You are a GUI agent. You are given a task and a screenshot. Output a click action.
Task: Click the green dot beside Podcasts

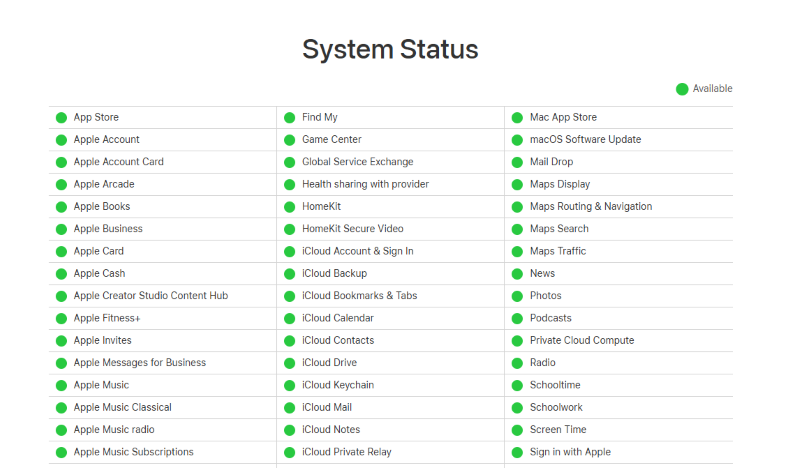517,318
